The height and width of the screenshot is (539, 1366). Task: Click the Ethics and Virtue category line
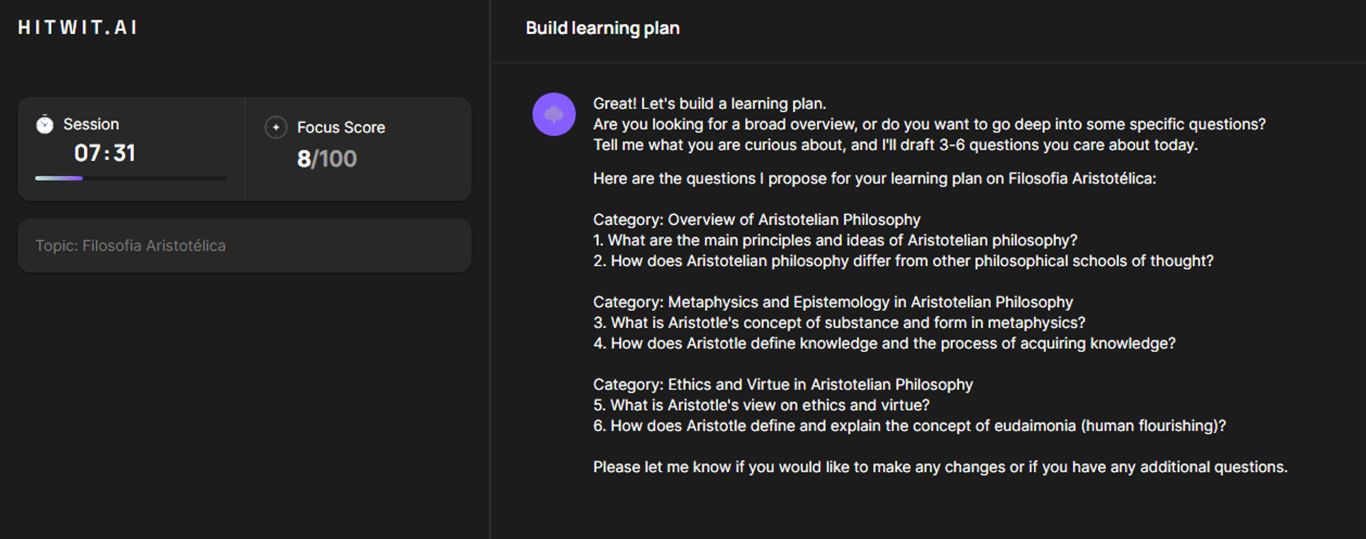(783, 384)
